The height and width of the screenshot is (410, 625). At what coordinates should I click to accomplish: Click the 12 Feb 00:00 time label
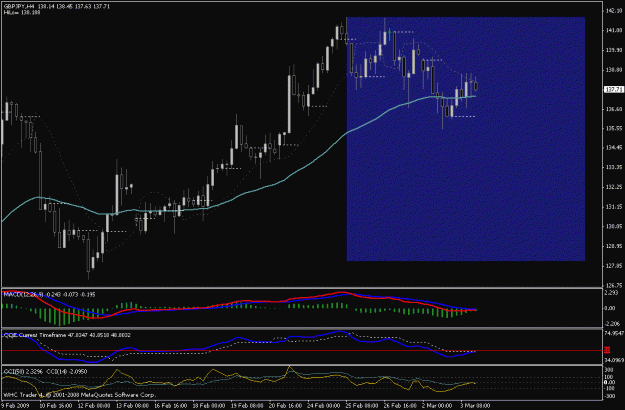click(x=94, y=406)
